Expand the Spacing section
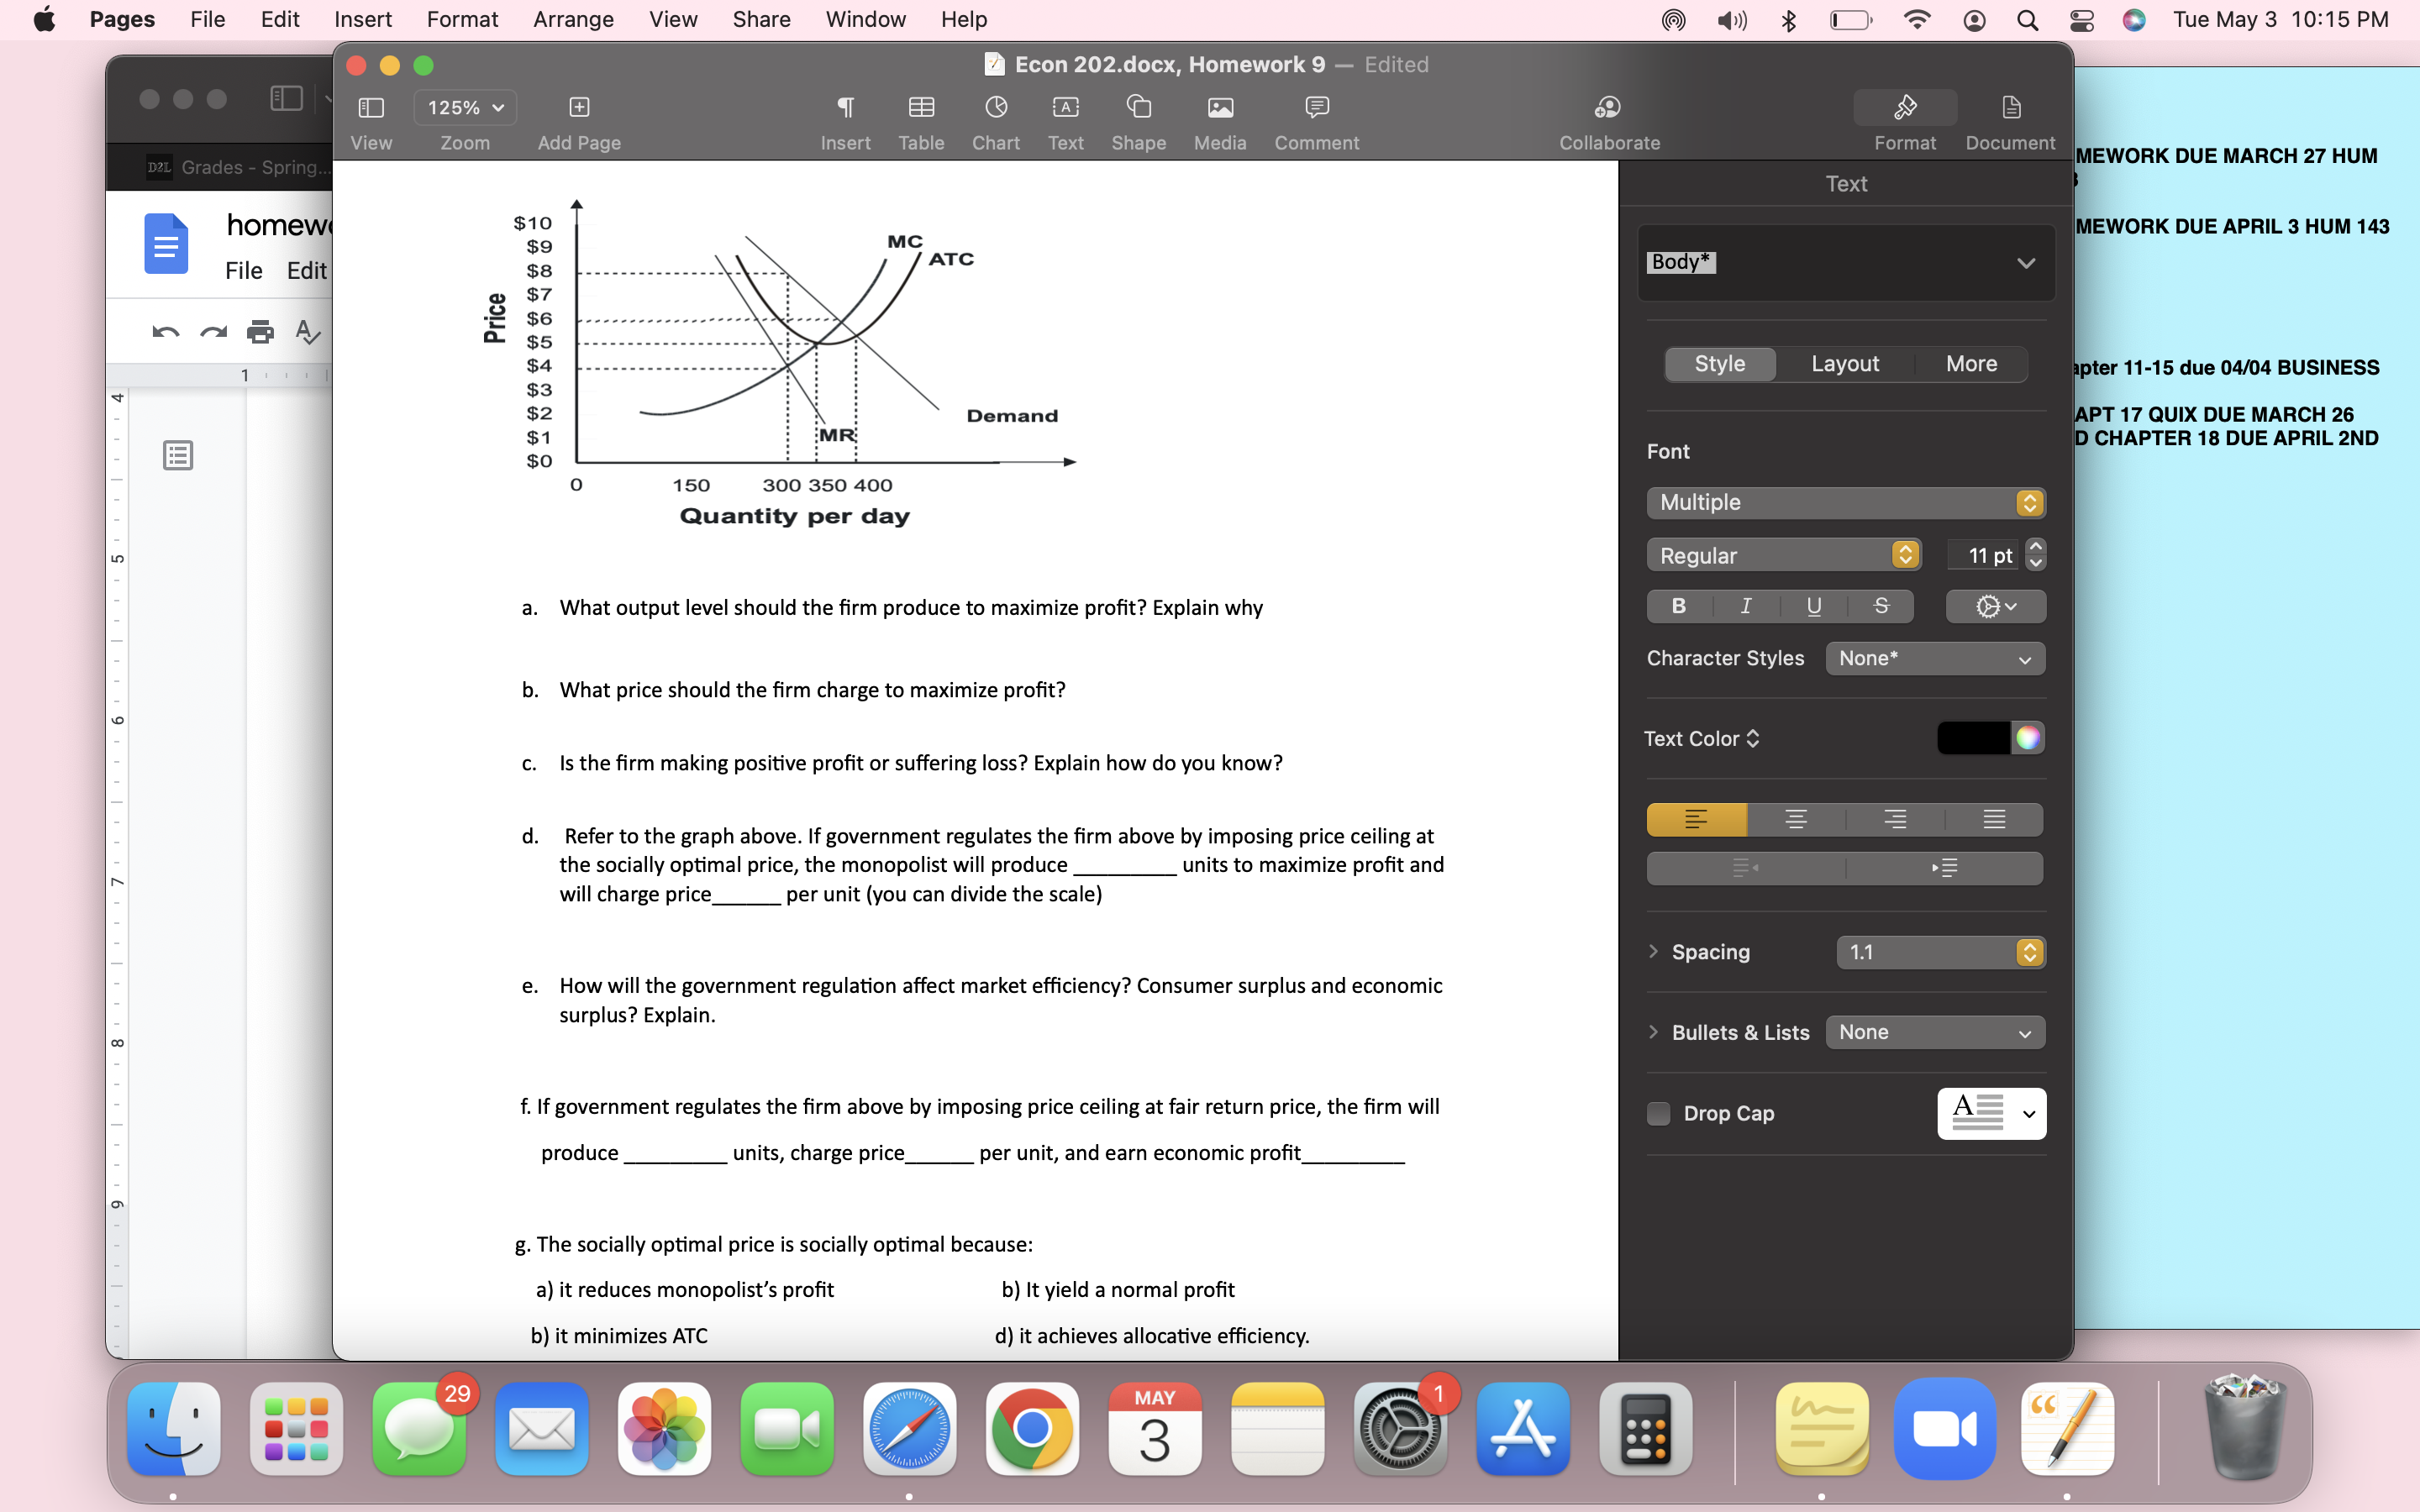 click(1653, 951)
